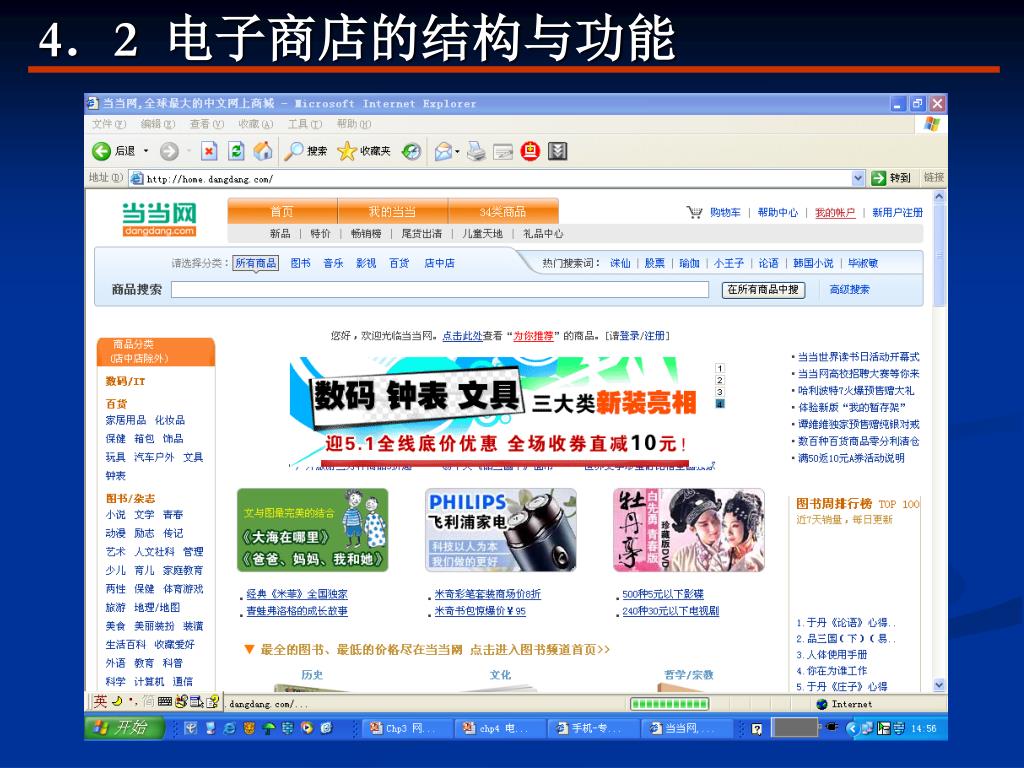Click banner slide number 1
Screen dimensions: 1024x768
point(720,368)
